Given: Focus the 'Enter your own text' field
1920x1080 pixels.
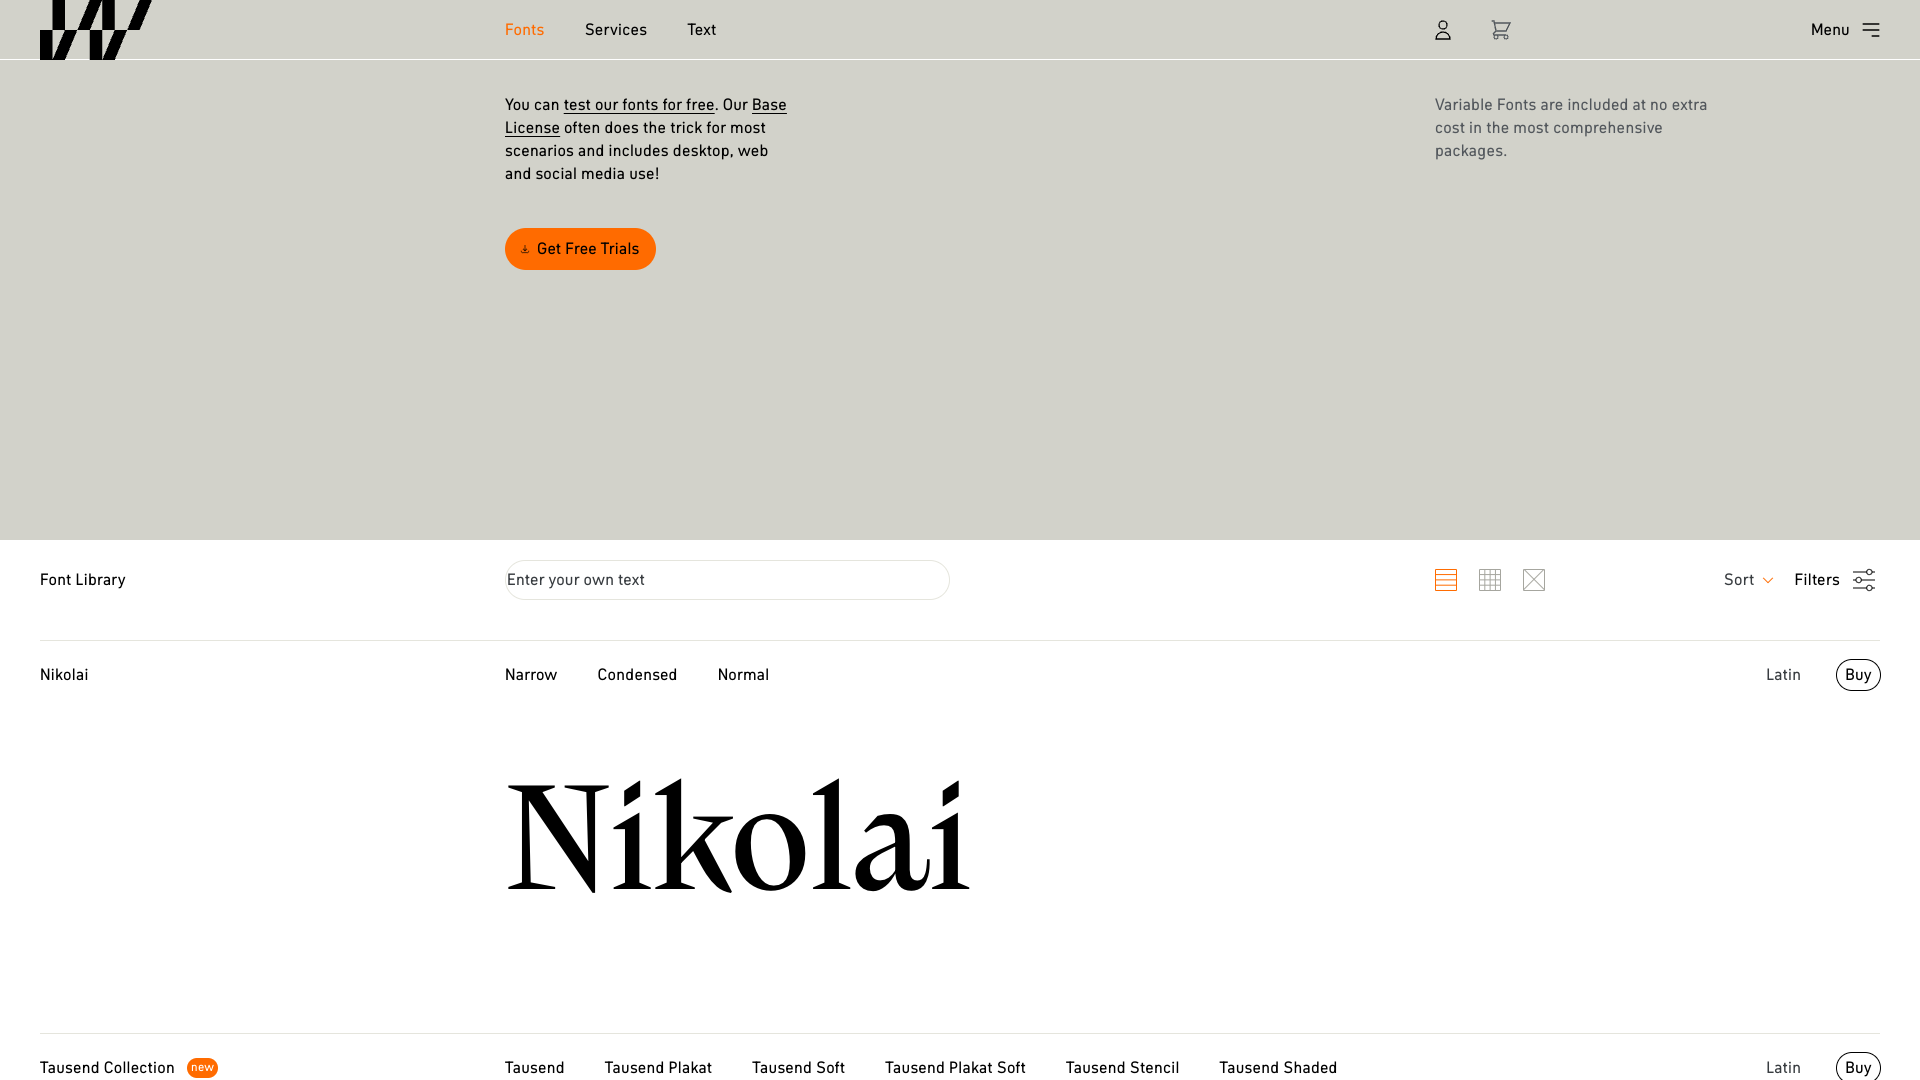Looking at the screenshot, I should click(727, 580).
